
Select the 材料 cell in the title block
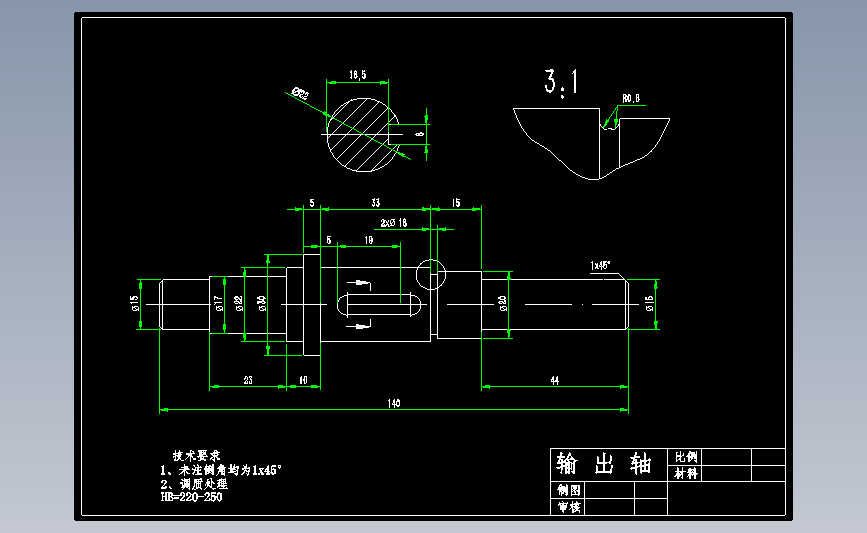point(685,473)
